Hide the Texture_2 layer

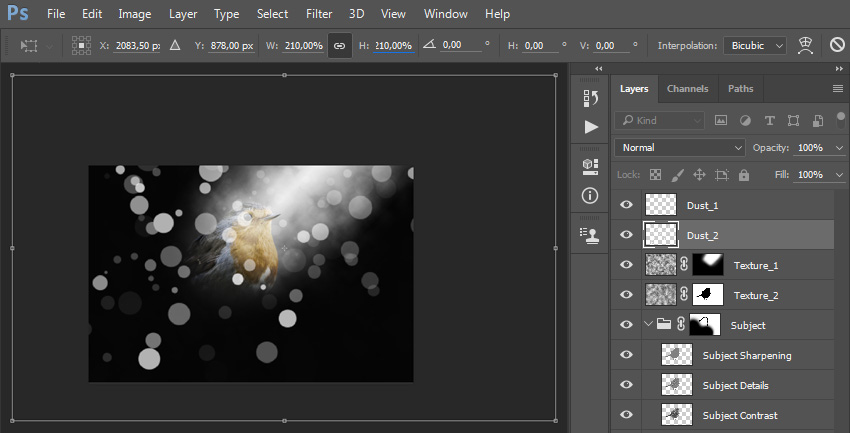click(626, 294)
